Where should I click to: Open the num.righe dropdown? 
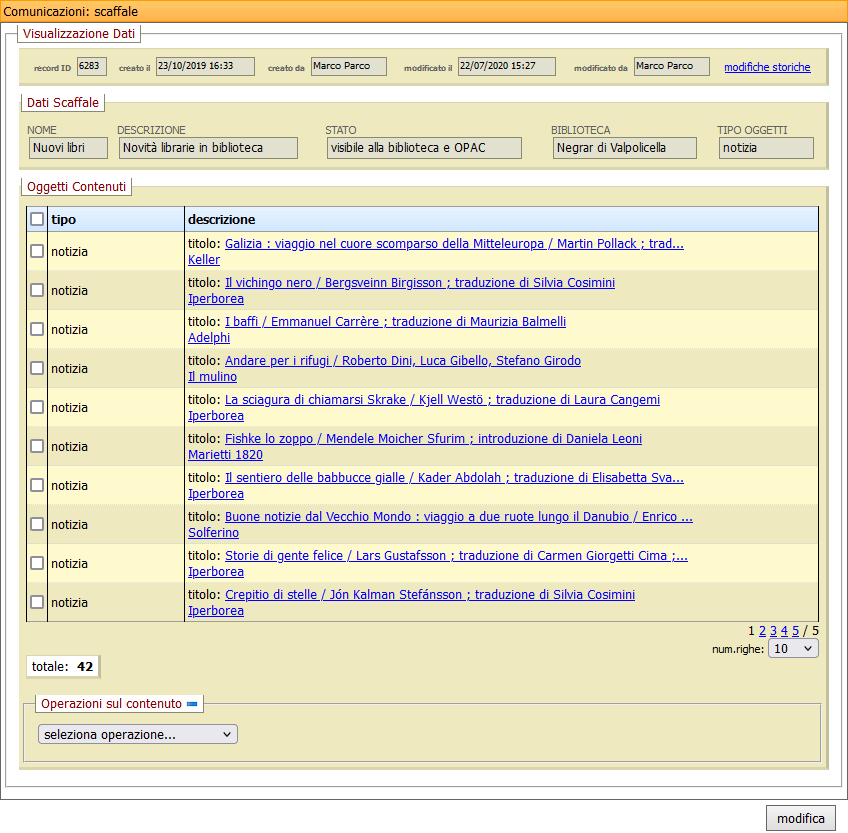[794, 648]
